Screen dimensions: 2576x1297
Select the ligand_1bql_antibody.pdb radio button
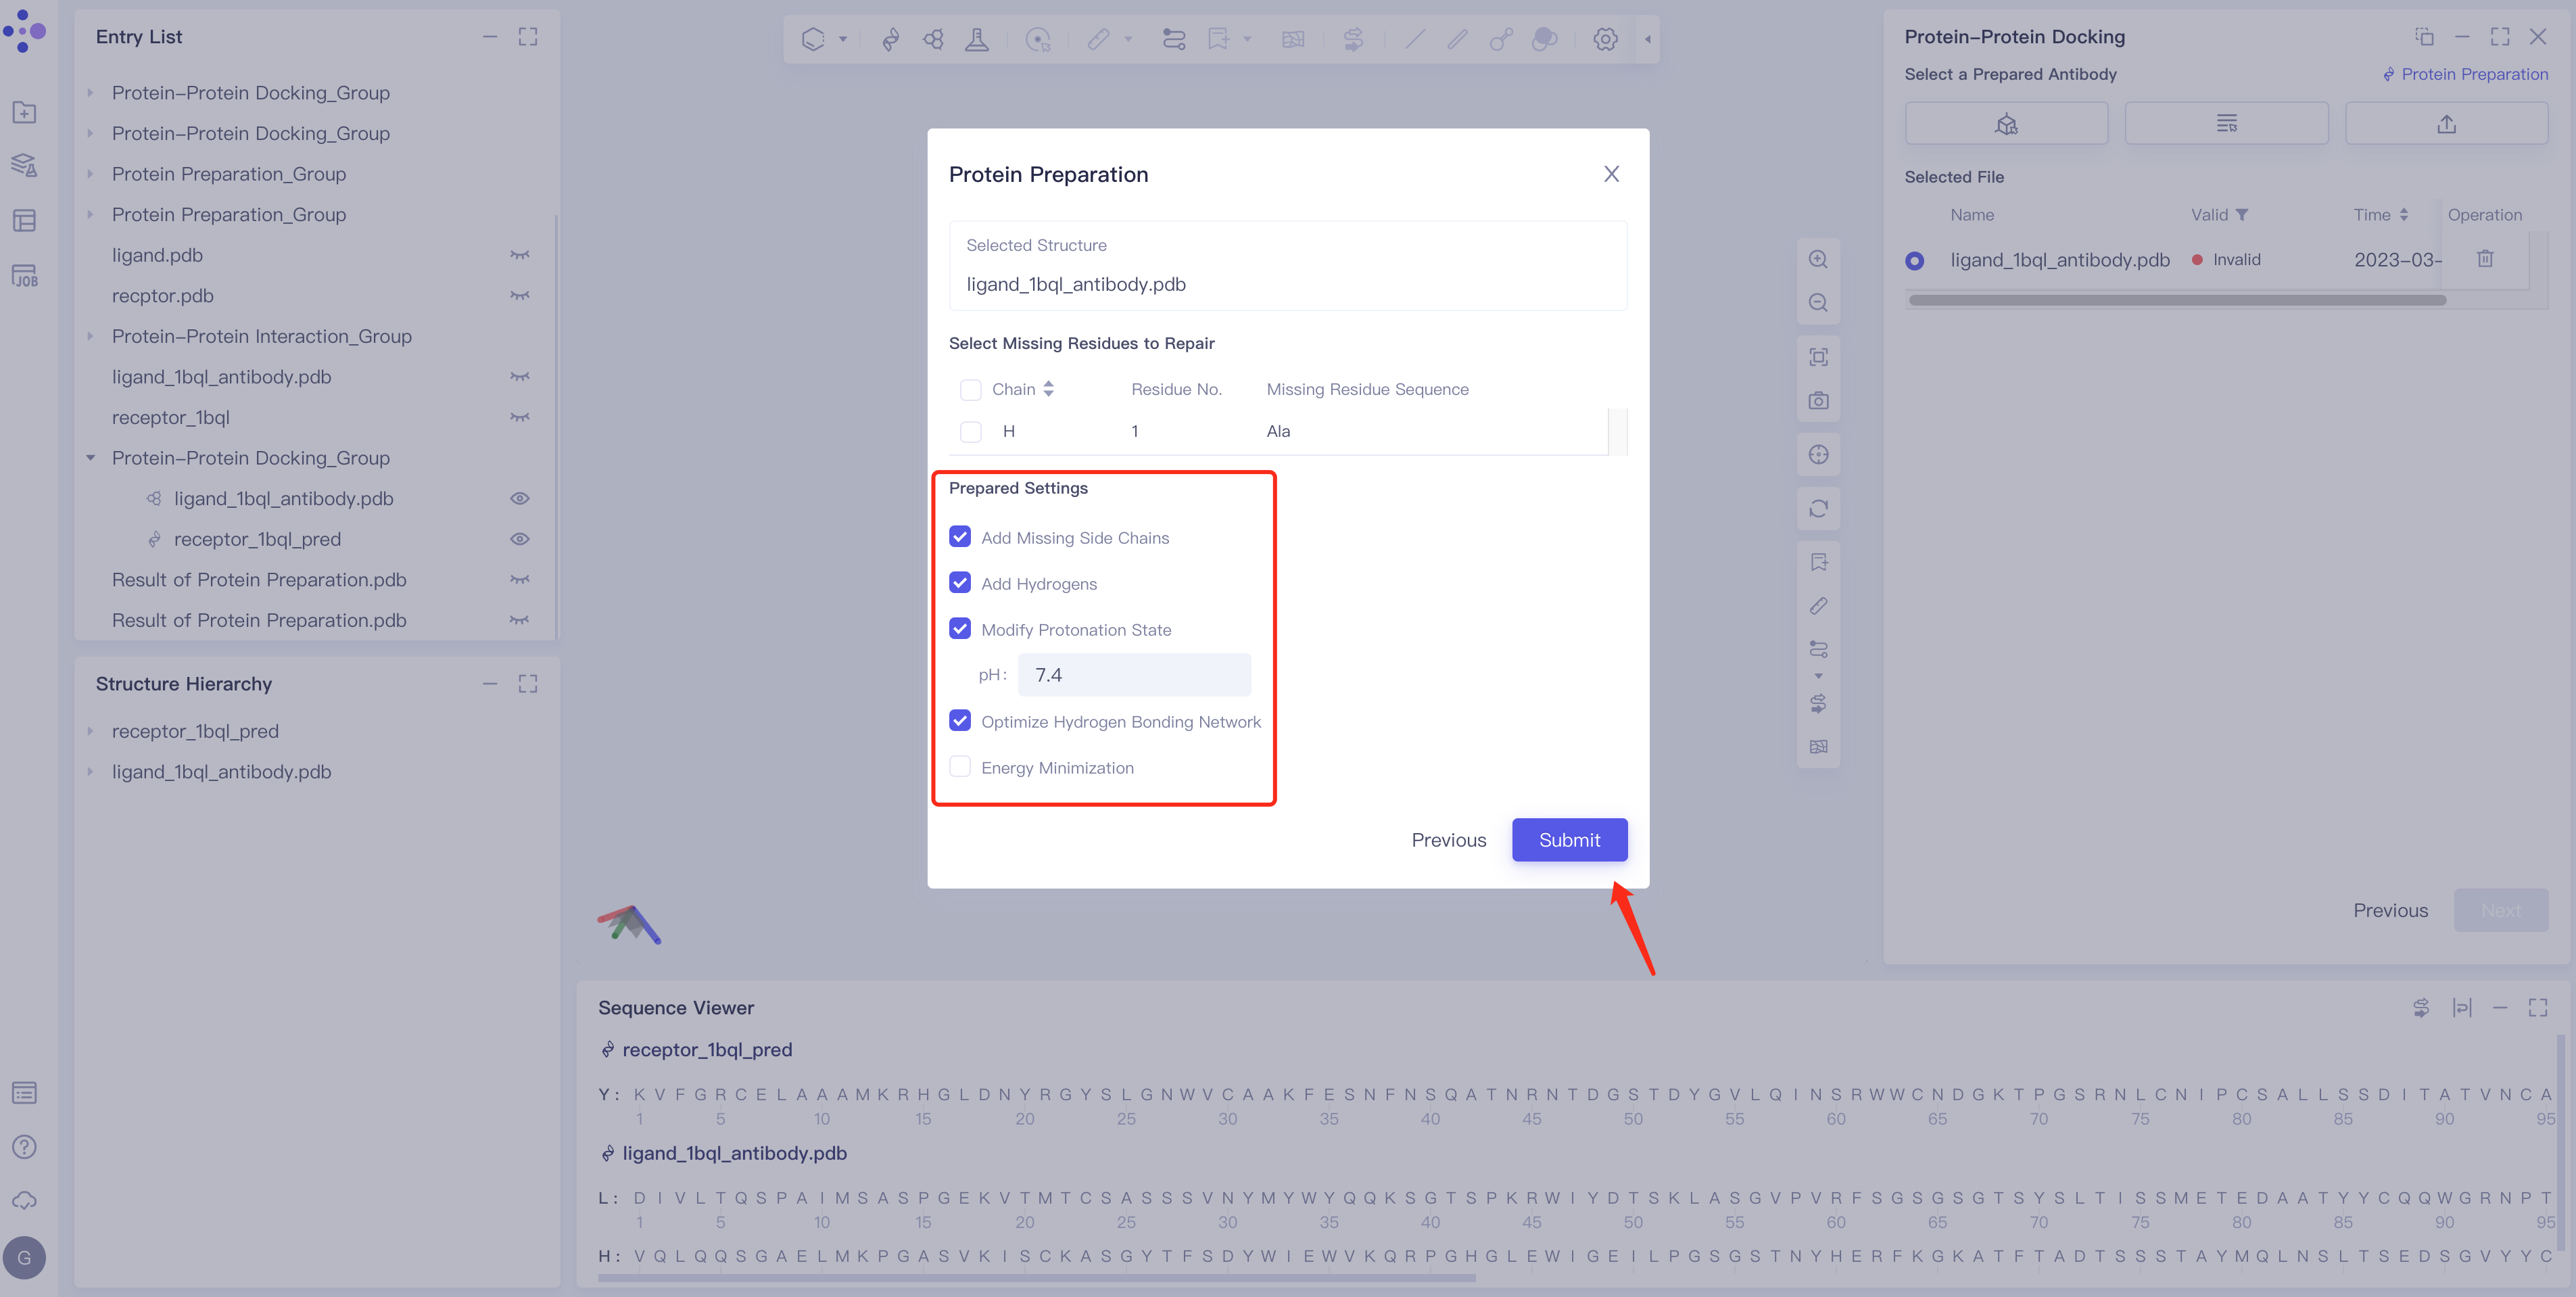point(1914,260)
